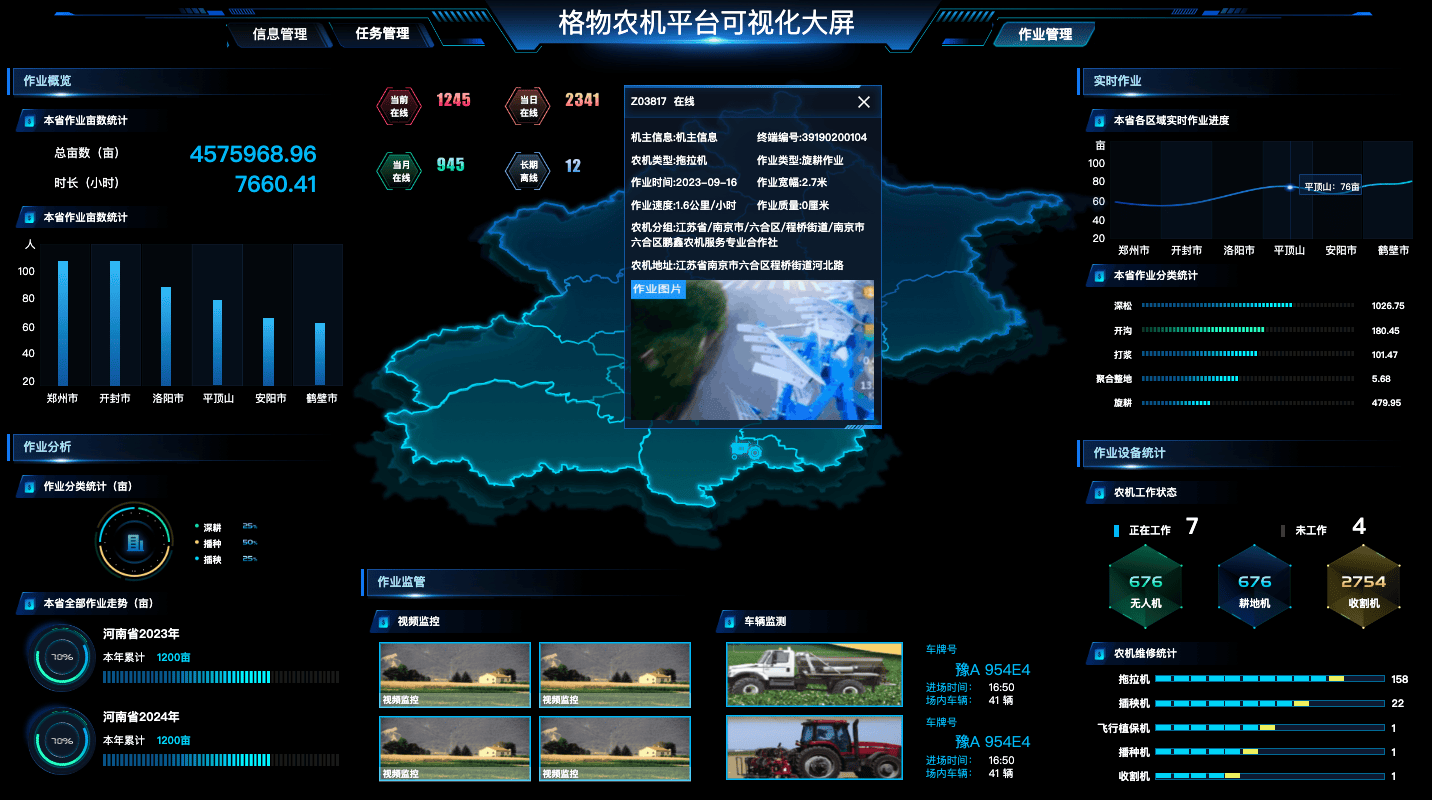The image size is (1432, 800).
Task: Click the 河南省2023年 progress bar
Action: [221, 677]
